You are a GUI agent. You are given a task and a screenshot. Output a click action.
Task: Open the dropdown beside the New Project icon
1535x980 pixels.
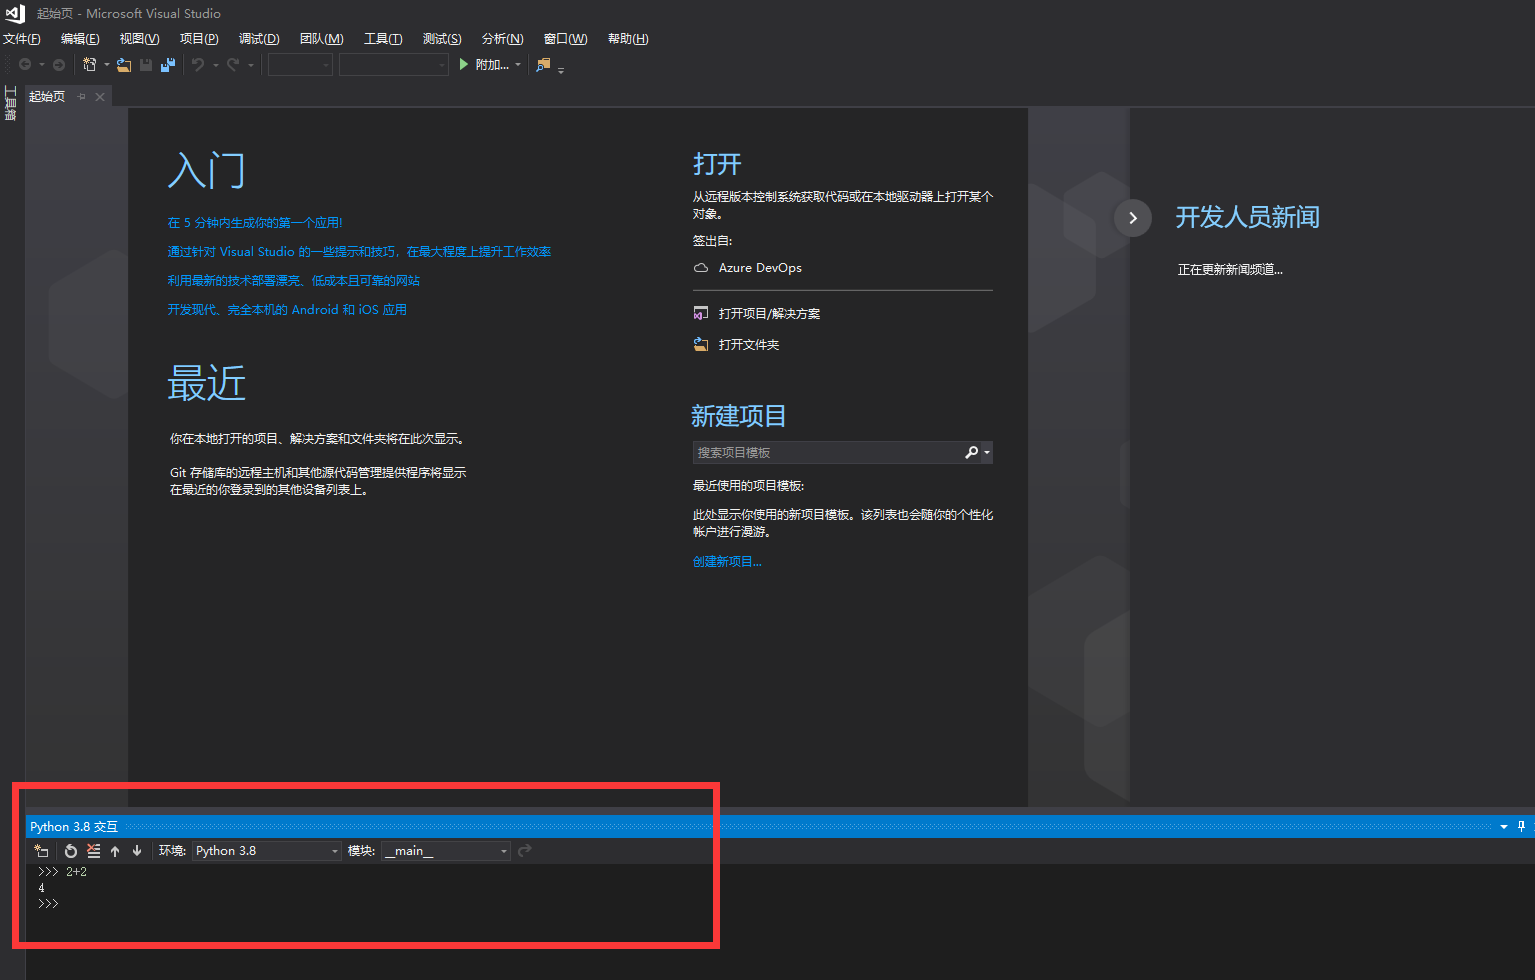click(107, 65)
